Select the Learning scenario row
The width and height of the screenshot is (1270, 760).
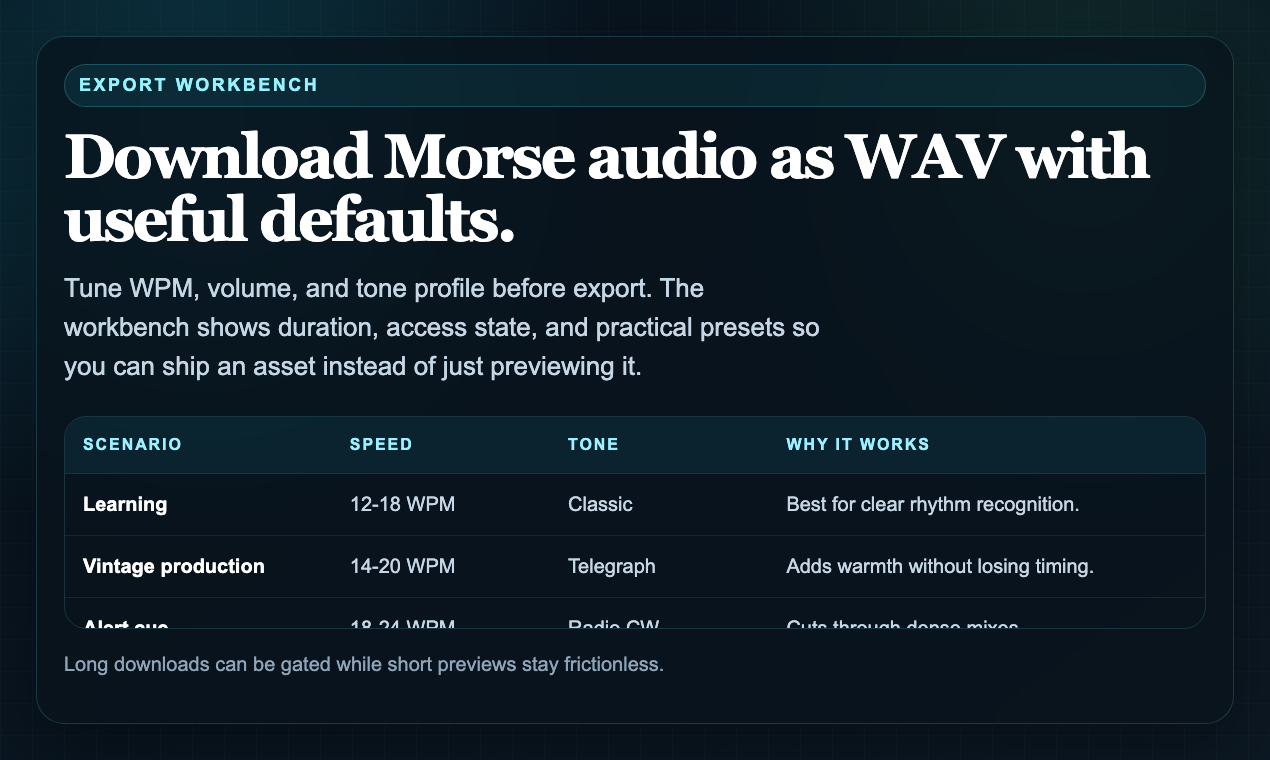click(x=125, y=504)
